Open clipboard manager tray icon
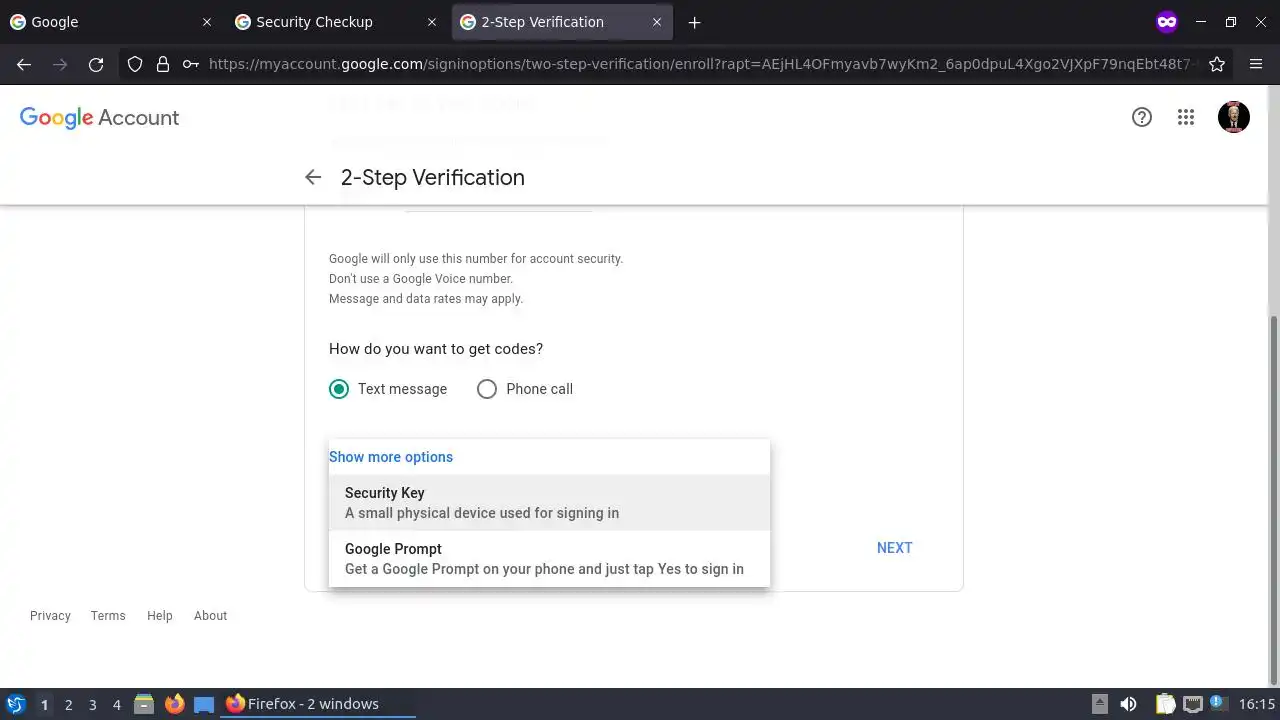Image resolution: width=1280 pixels, height=720 pixels. [1165, 704]
